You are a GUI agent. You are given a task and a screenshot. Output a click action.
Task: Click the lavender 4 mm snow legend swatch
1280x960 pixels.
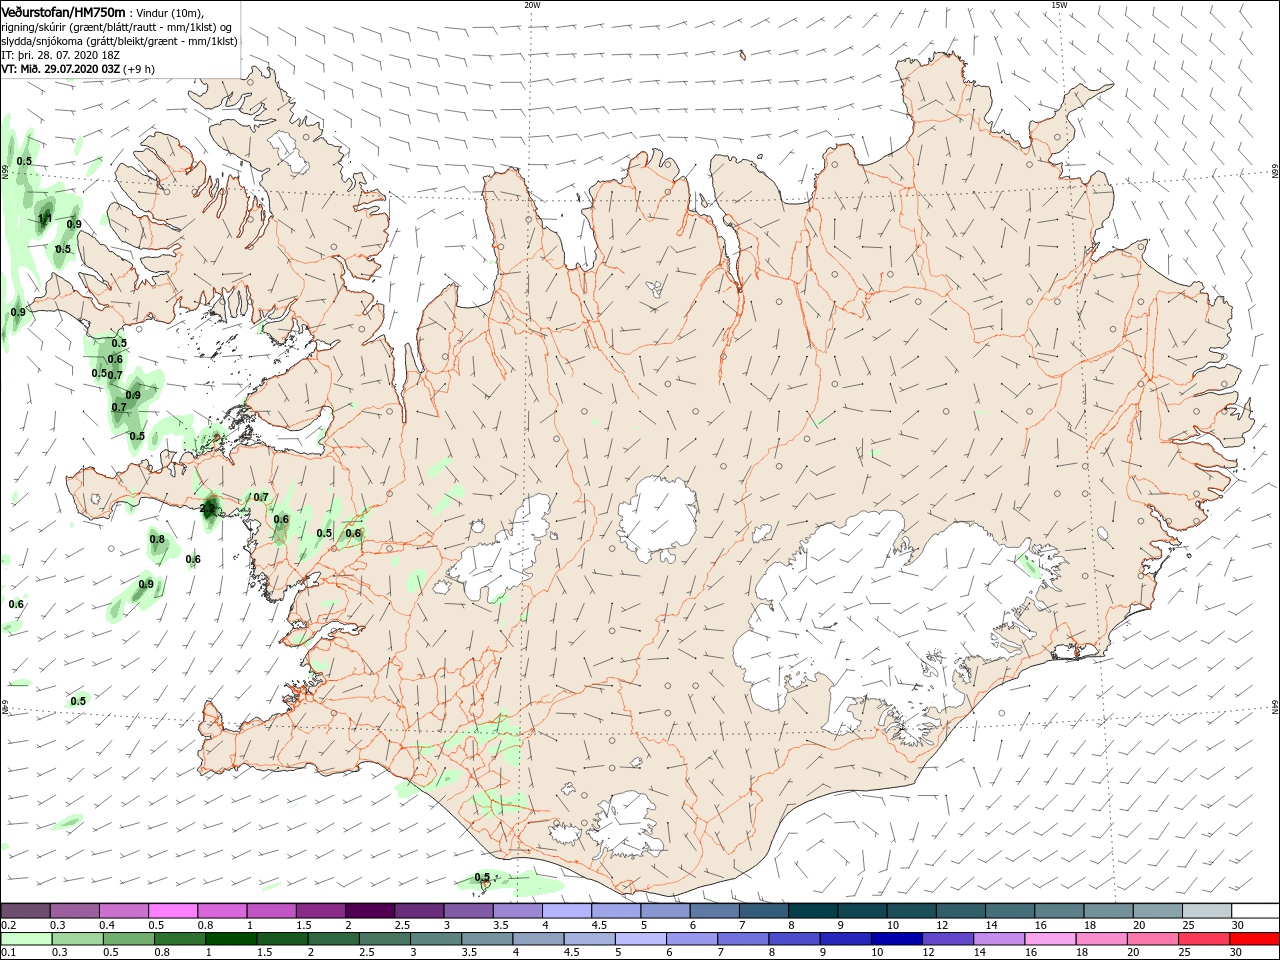566,910
